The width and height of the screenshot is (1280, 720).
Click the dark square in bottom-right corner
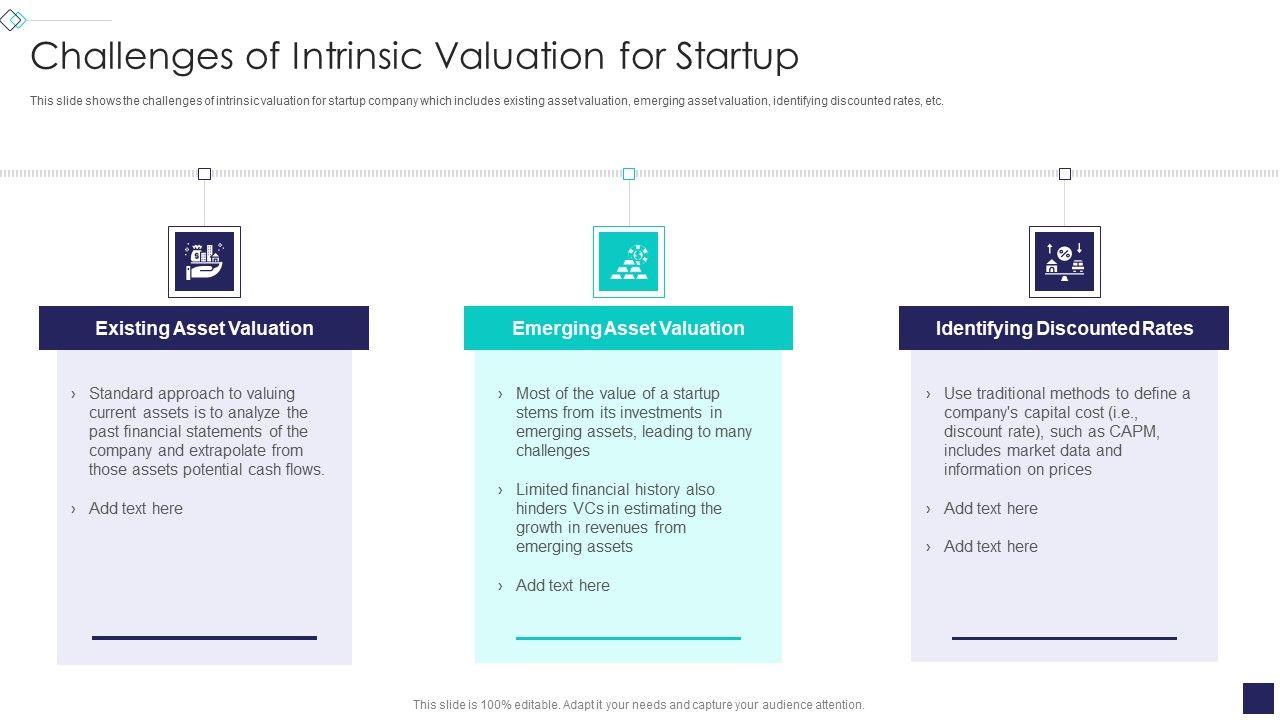coord(1257,698)
